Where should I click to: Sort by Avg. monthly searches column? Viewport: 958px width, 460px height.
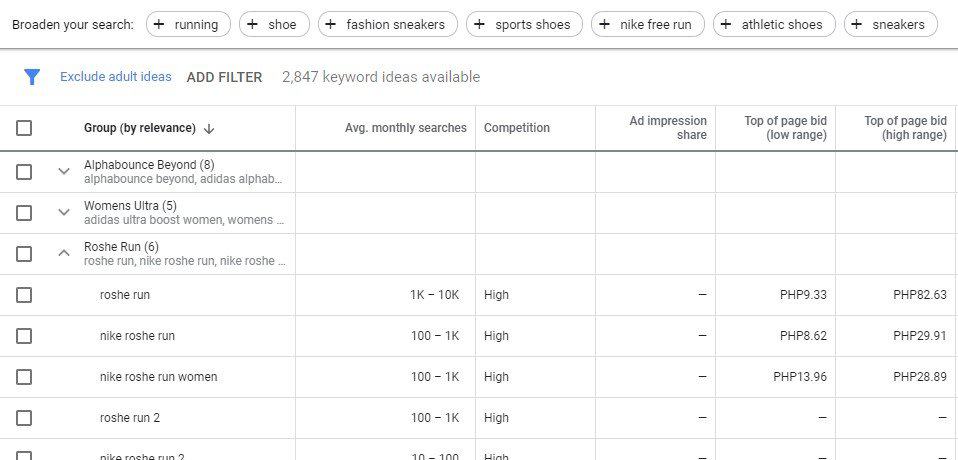[406, 128]
